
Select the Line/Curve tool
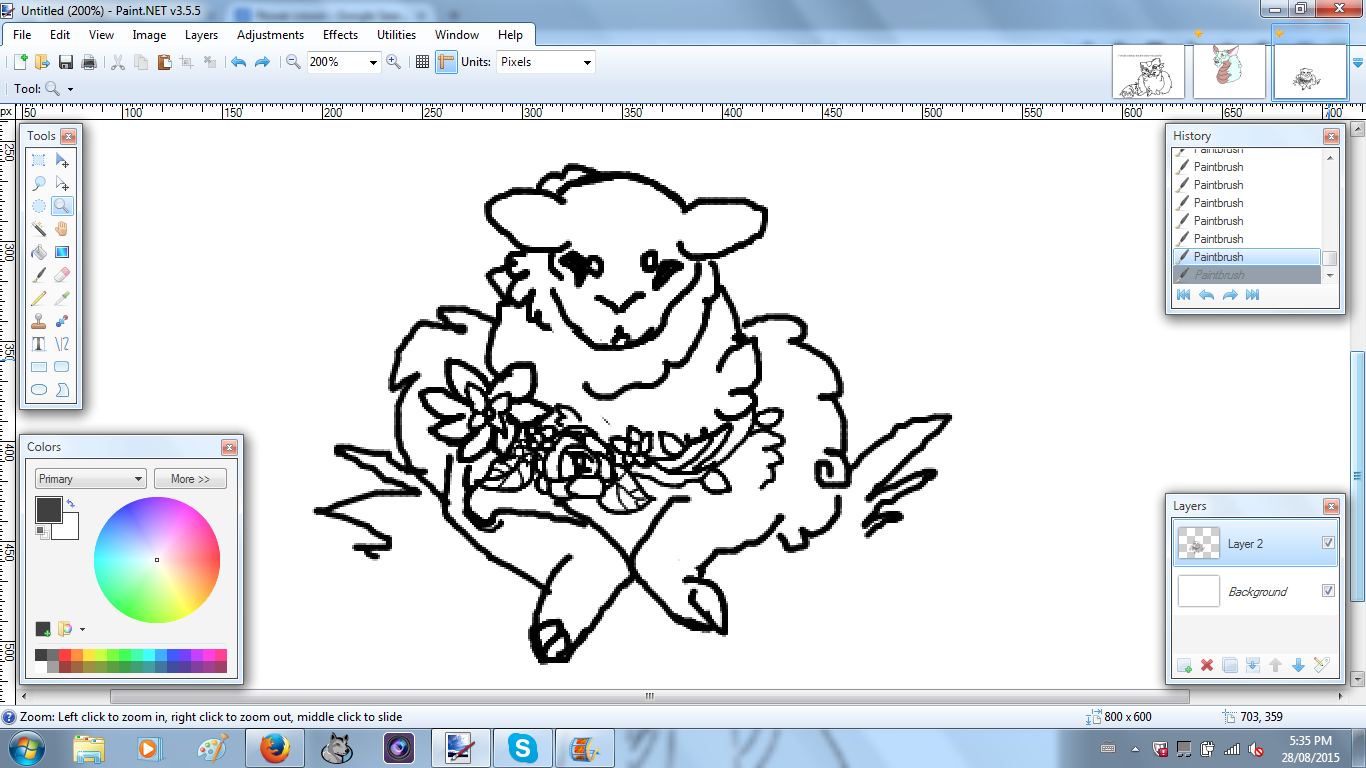click(x=62, y=344)
